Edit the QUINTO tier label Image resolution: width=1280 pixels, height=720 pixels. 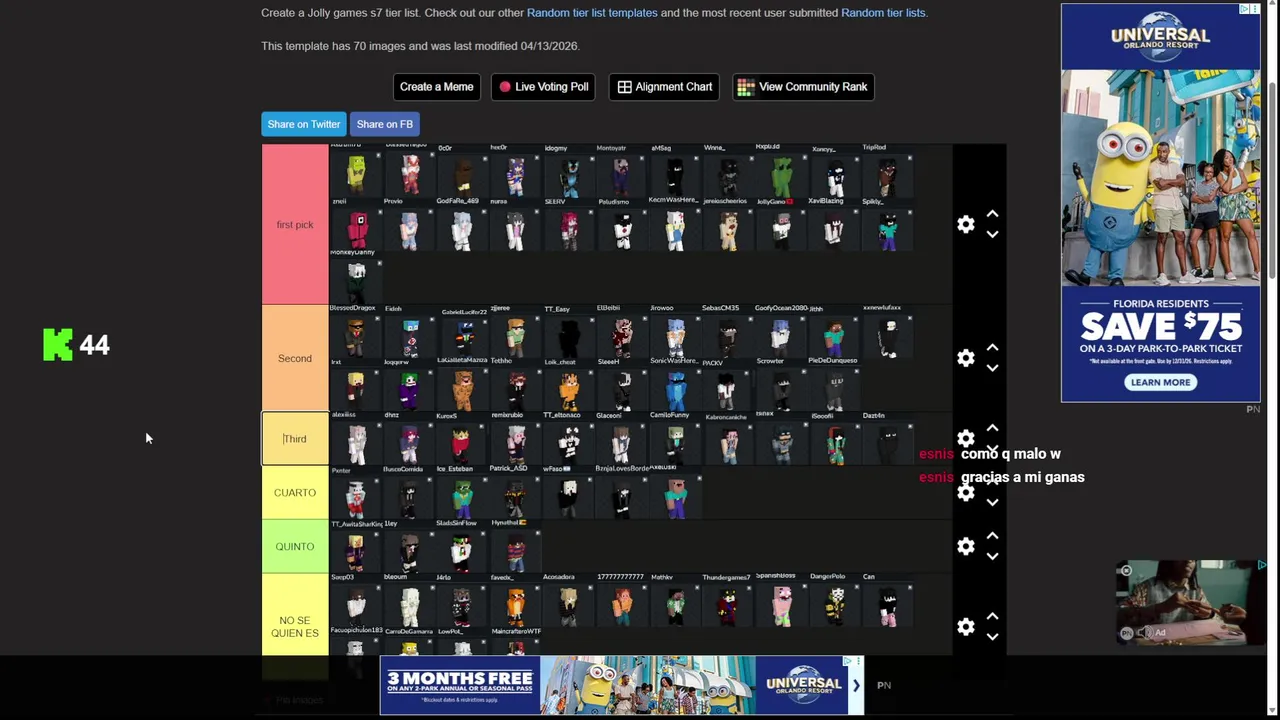tap(295, 546)
